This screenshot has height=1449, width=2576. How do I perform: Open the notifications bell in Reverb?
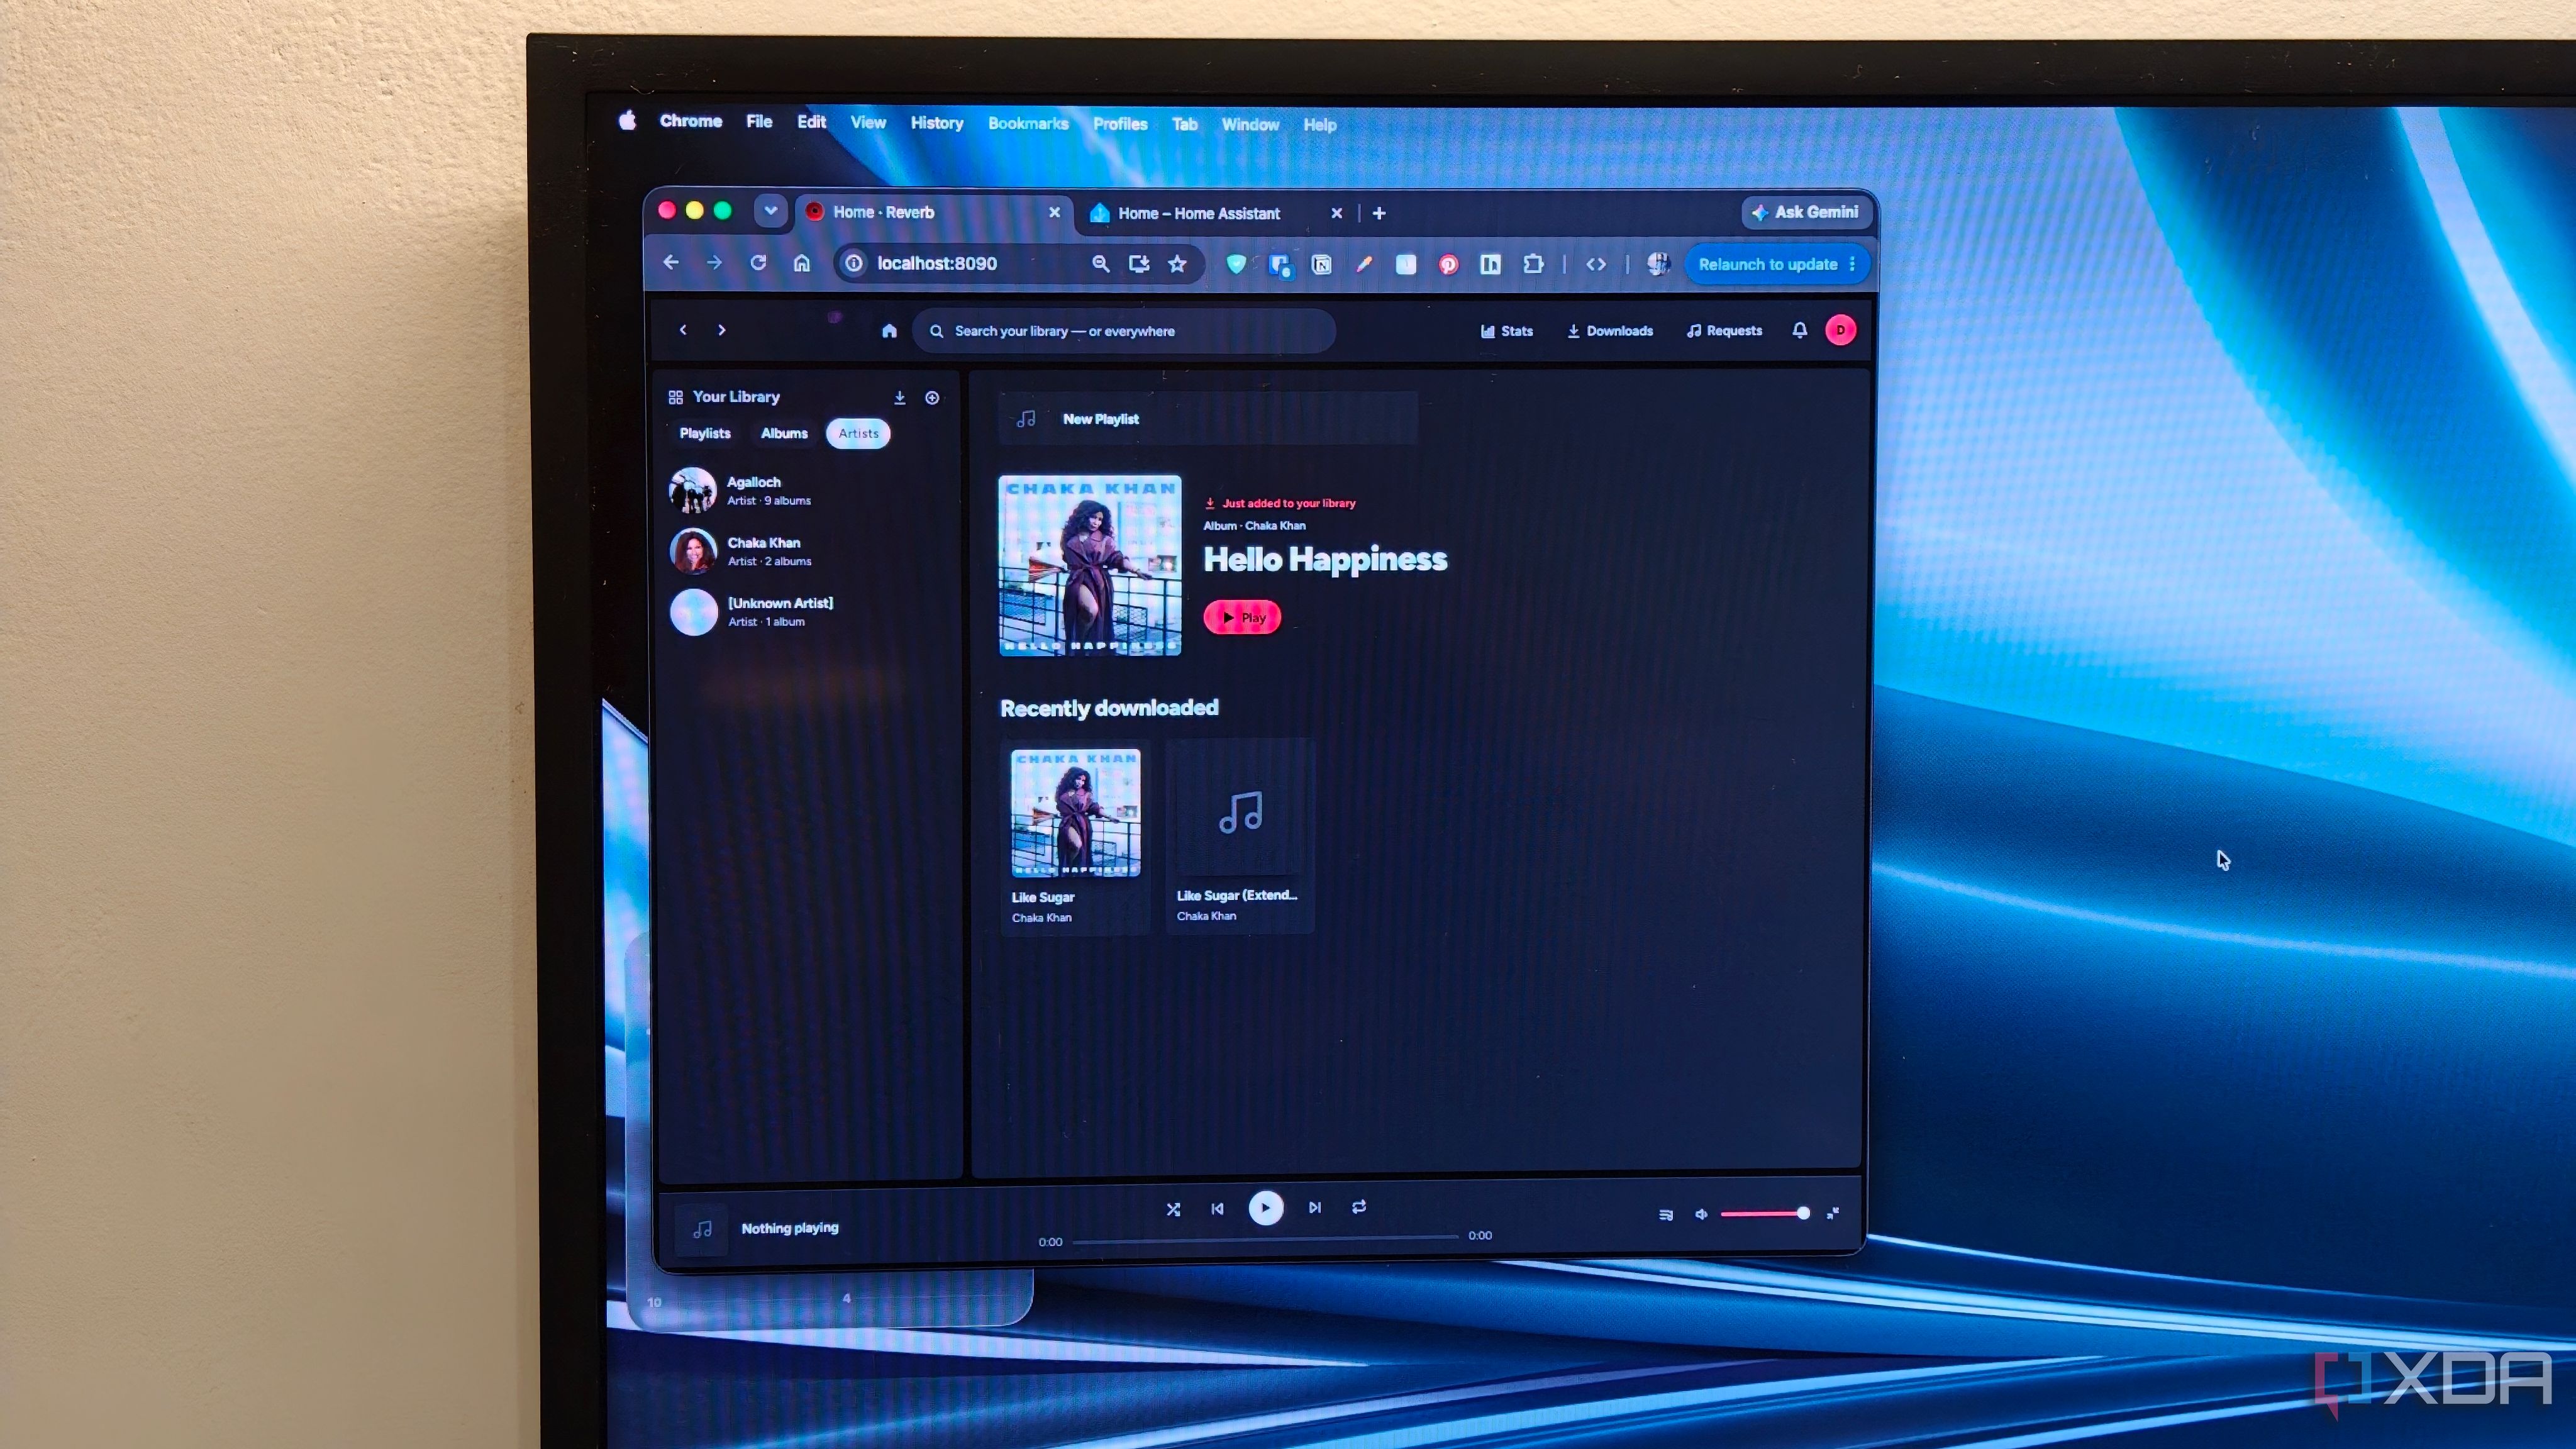1799,330
